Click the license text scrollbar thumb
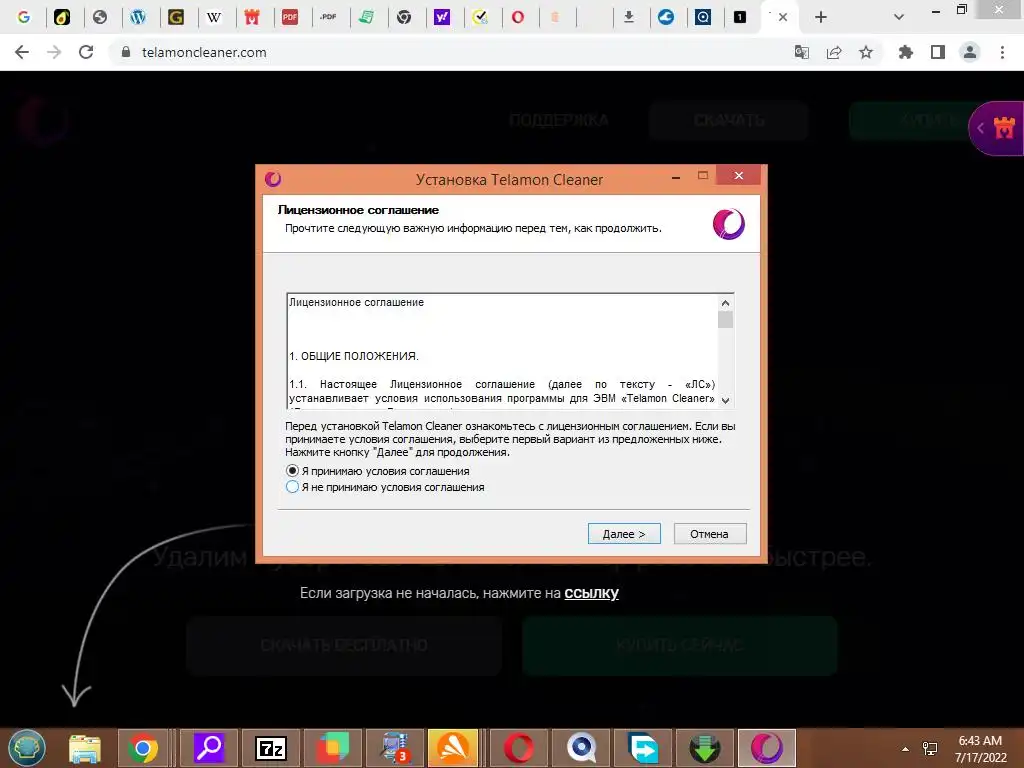Viewport: 1024px width, 768px height. [725, 319]
